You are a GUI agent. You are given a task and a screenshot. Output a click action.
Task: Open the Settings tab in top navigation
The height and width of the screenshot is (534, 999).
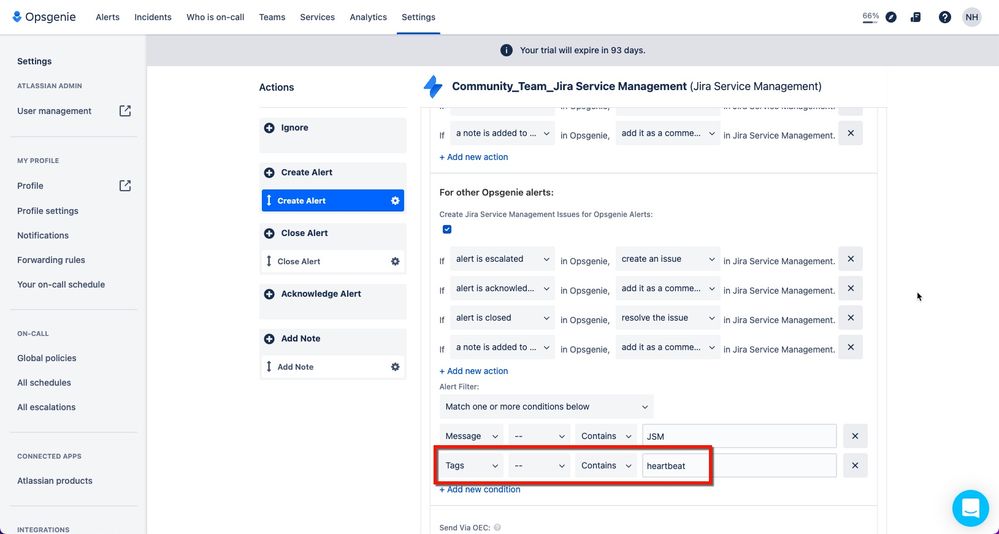point(419,17)
